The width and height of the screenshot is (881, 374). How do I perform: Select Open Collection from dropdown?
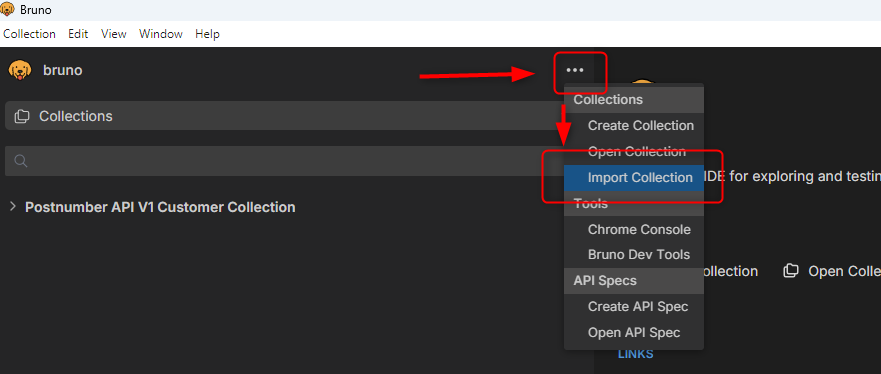tap(634, 152)
